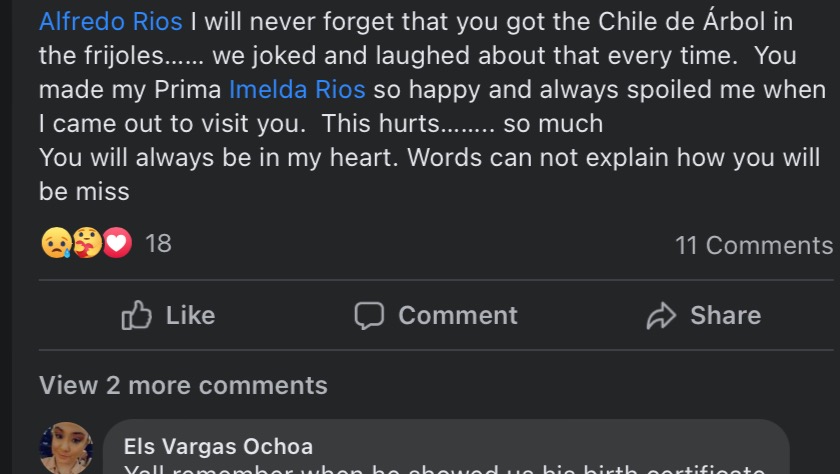Expand View 2 more comments
Screen dimensions: 840x474
coord(183,385)
